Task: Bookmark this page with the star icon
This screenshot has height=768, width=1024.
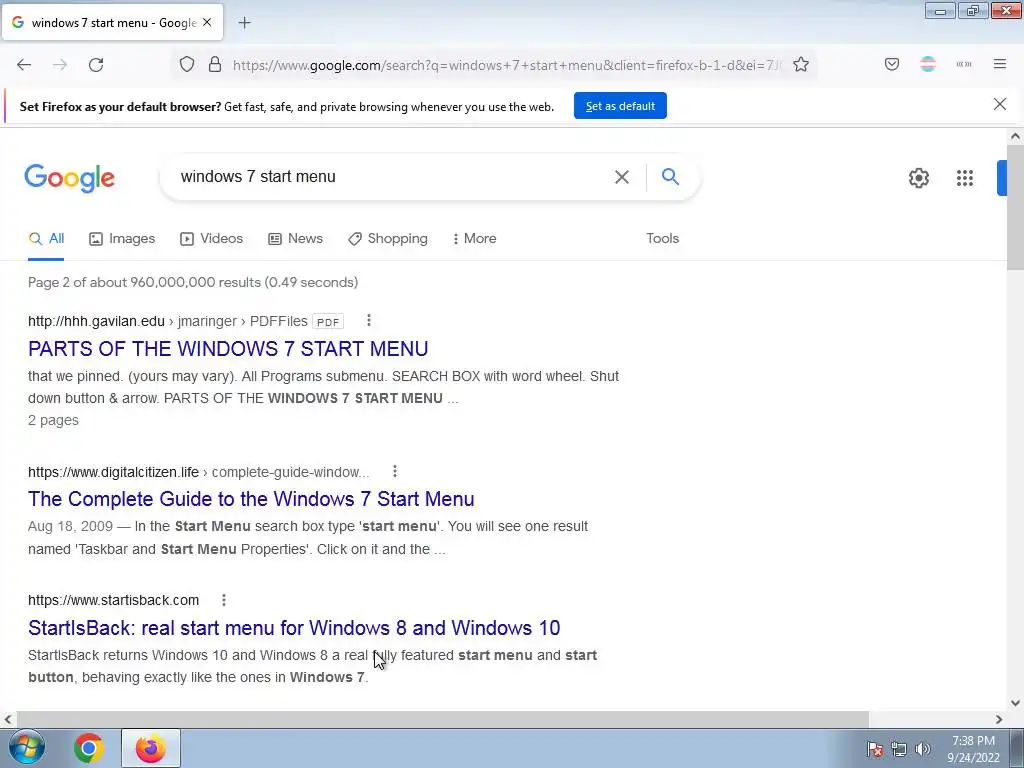Action: [x=801, y=65]
